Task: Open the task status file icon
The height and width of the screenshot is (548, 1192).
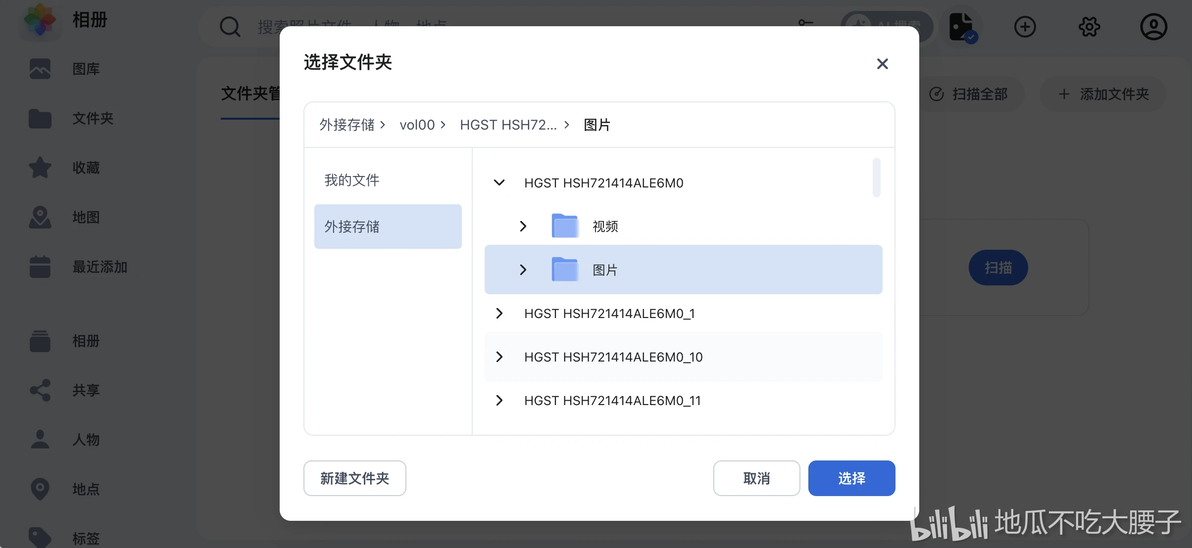Action: pyautogui.click(x=962, y=27)
